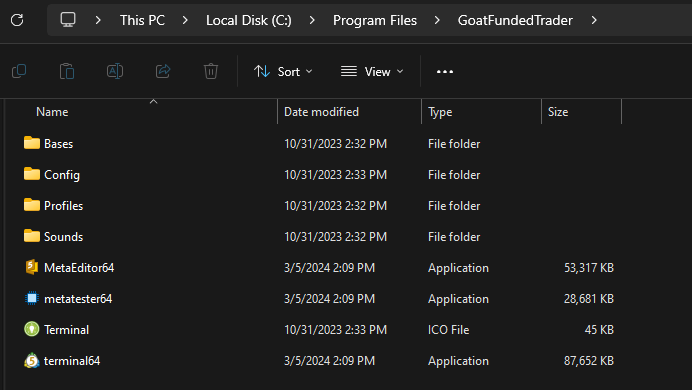This screenshot has width=692, height=390.
Task: Click the Delete trash can icon
Action: (x=211, y=71)
